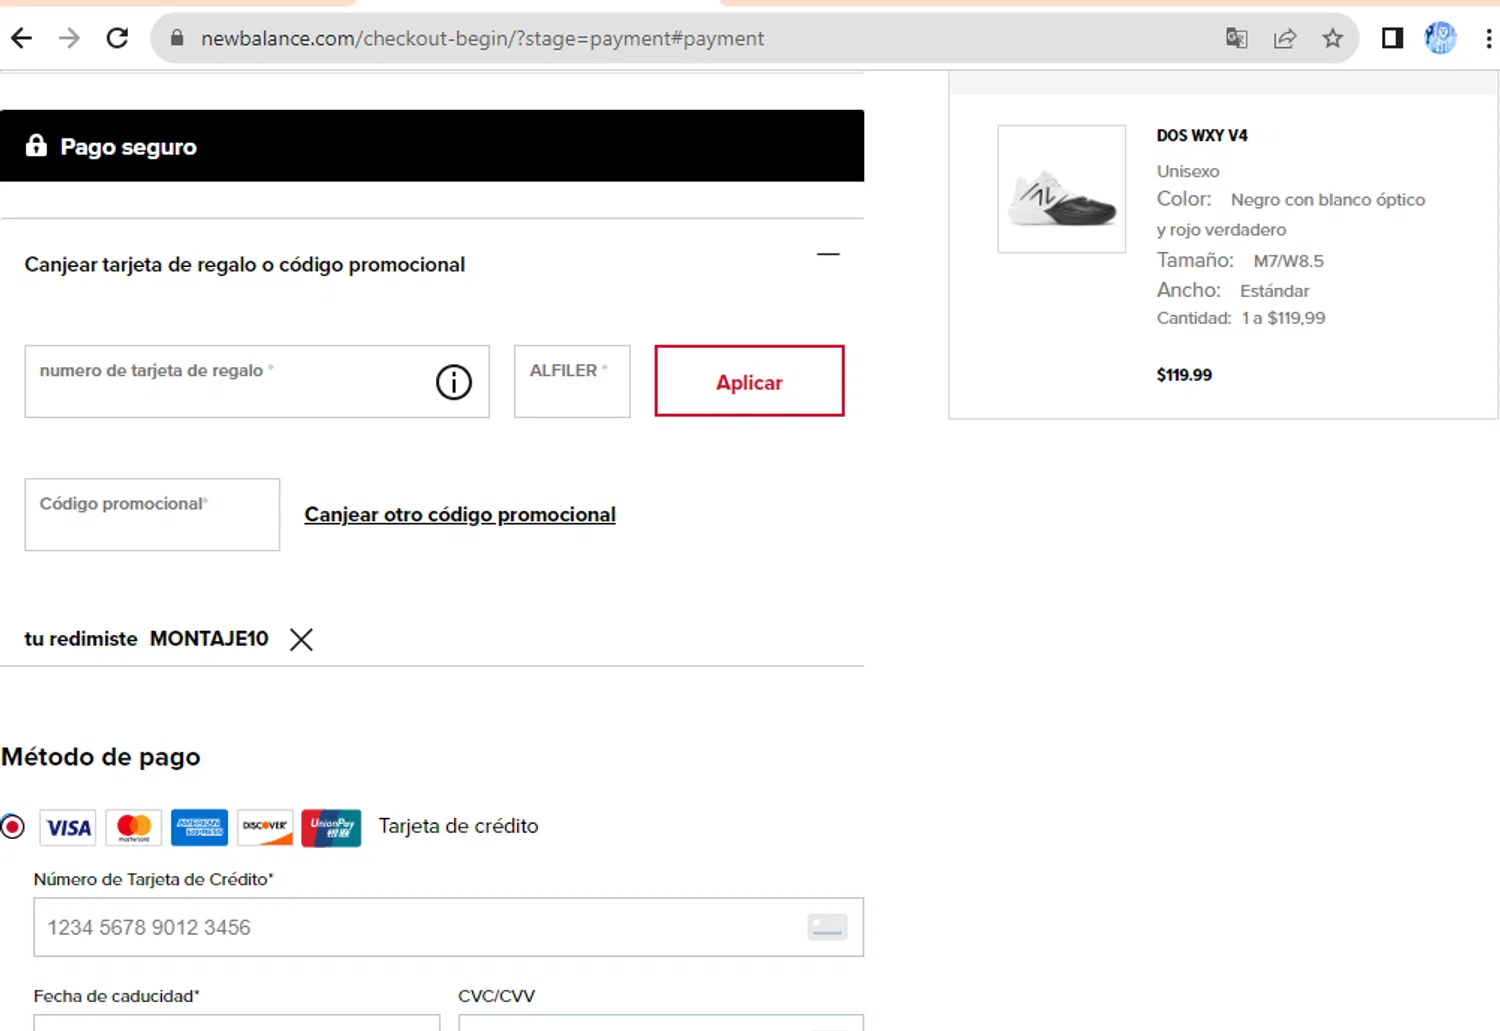Focus the gift card number field
The width and height of the screenshot is (1500, 1031).
[257, 381]
